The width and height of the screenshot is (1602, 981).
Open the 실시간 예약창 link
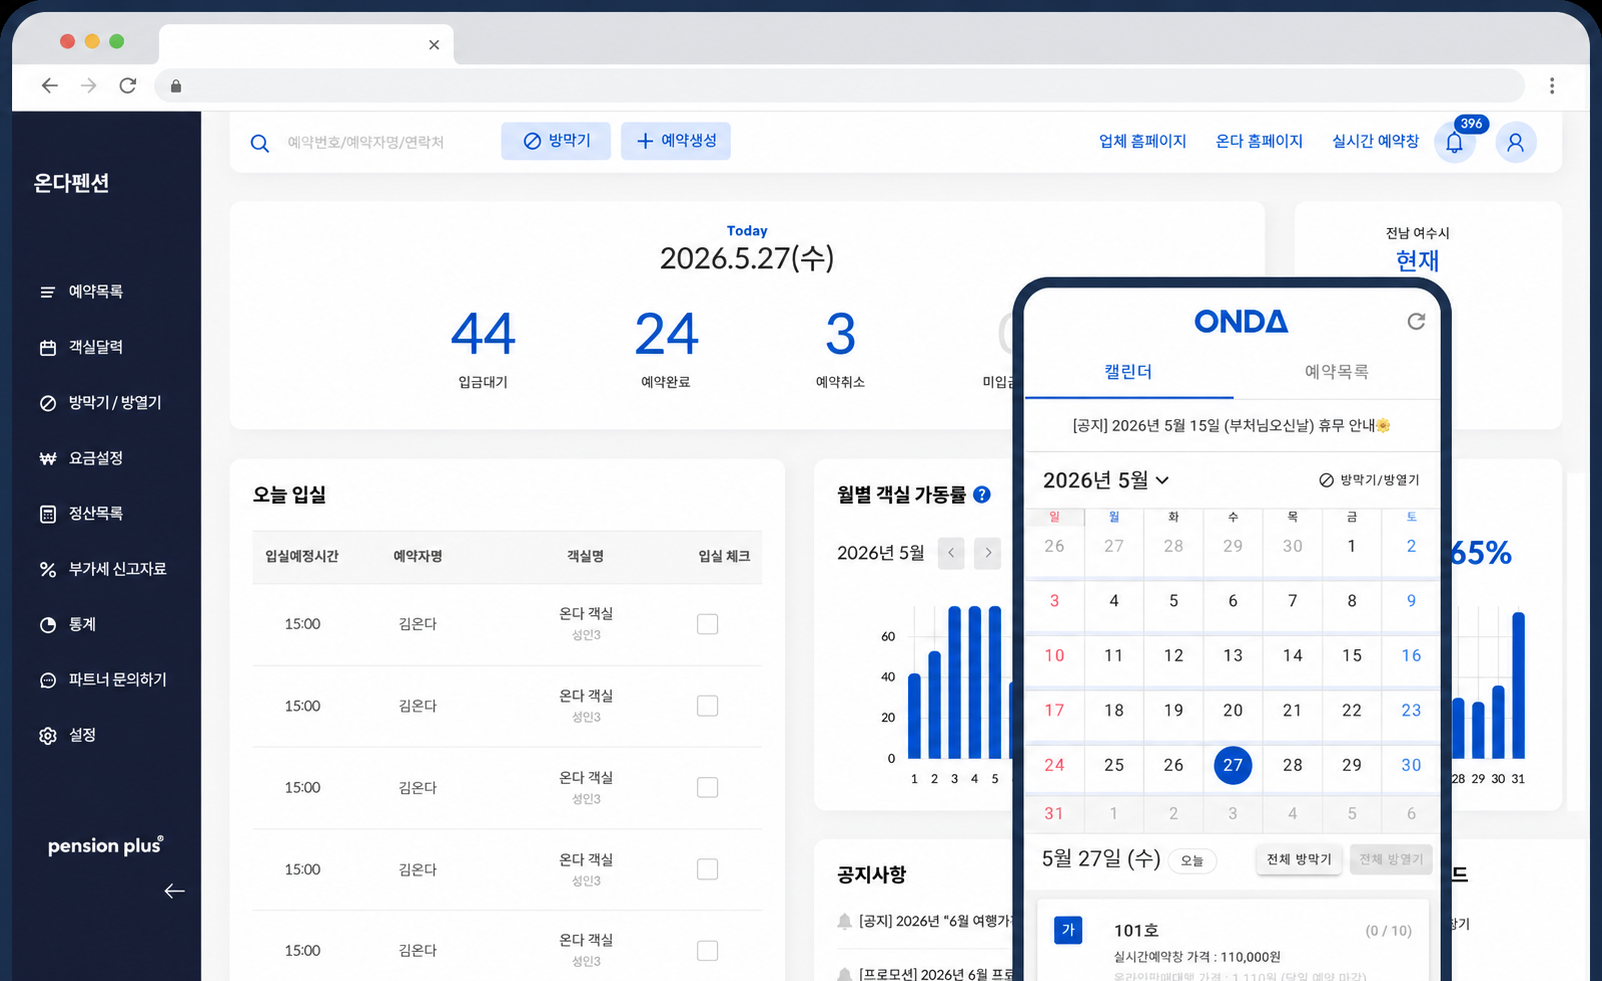[1375, 142]
